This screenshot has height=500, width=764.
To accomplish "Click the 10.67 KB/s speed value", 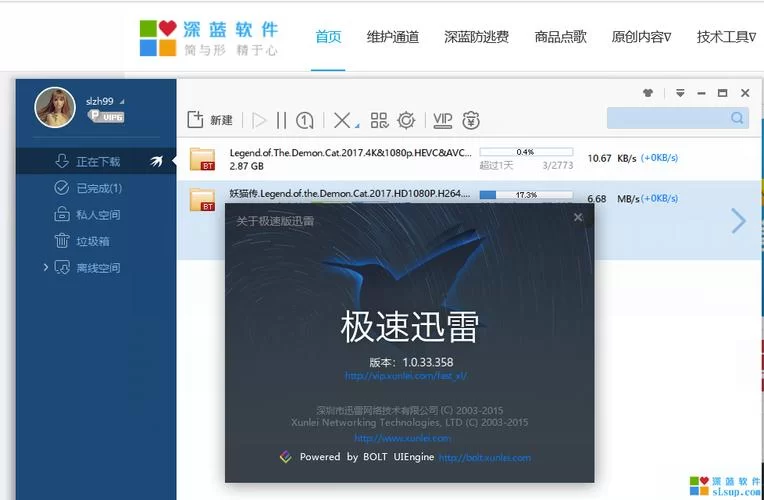I will pos(612,158).
